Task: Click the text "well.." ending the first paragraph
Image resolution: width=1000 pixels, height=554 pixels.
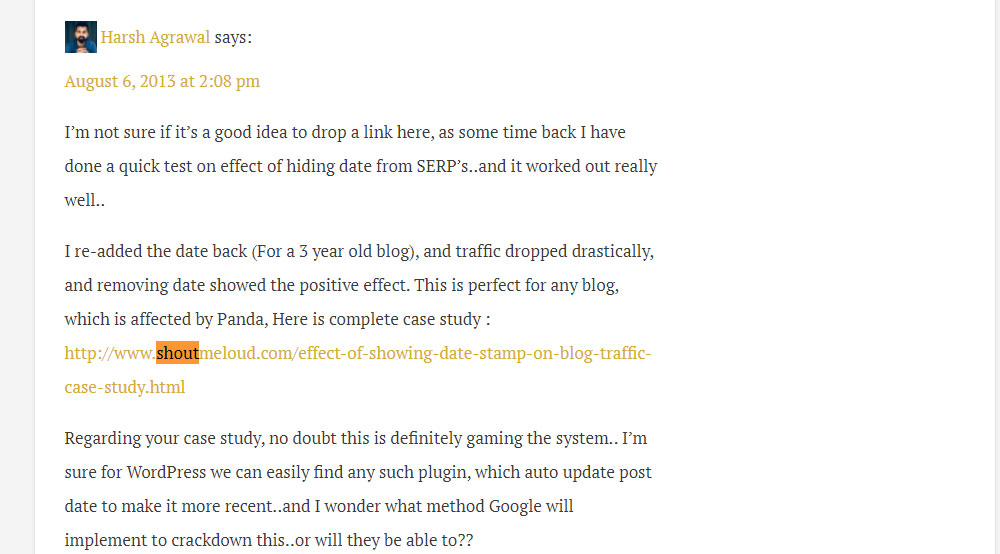Action: pyautogui.click(x=85, y=200)
